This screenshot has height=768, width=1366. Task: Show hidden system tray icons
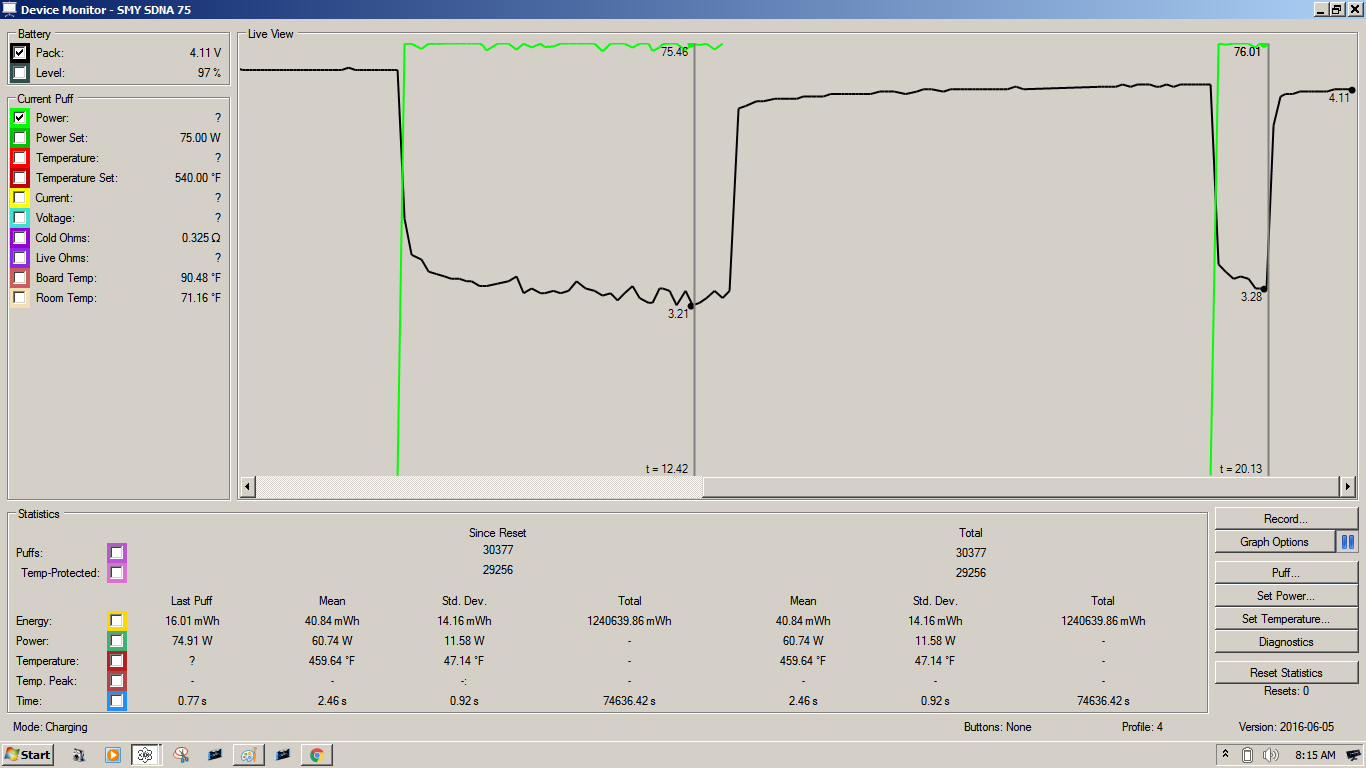click(1225, 754)
